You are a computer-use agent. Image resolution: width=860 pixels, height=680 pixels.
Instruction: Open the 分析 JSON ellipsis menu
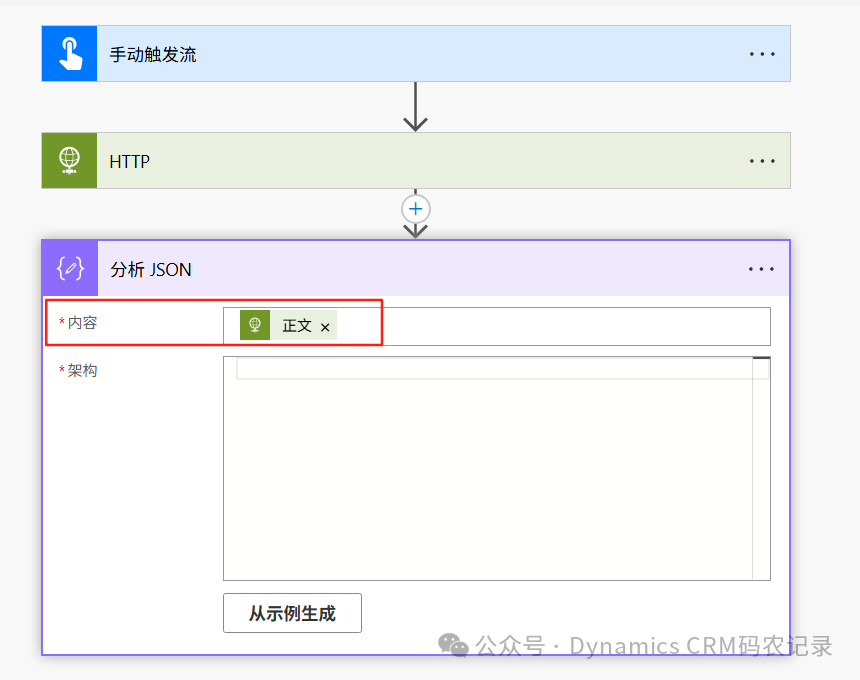[762, 268]
